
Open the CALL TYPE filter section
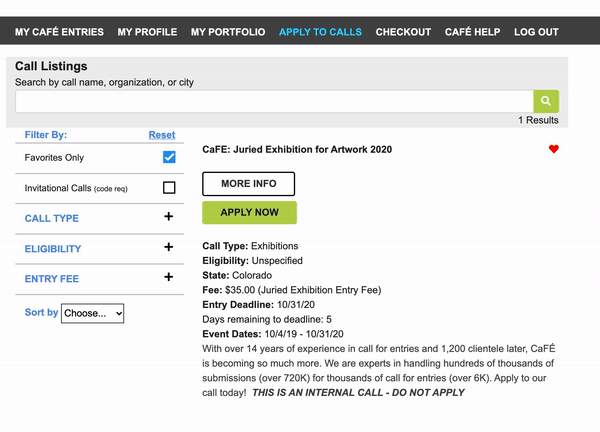tap(52, 218)
